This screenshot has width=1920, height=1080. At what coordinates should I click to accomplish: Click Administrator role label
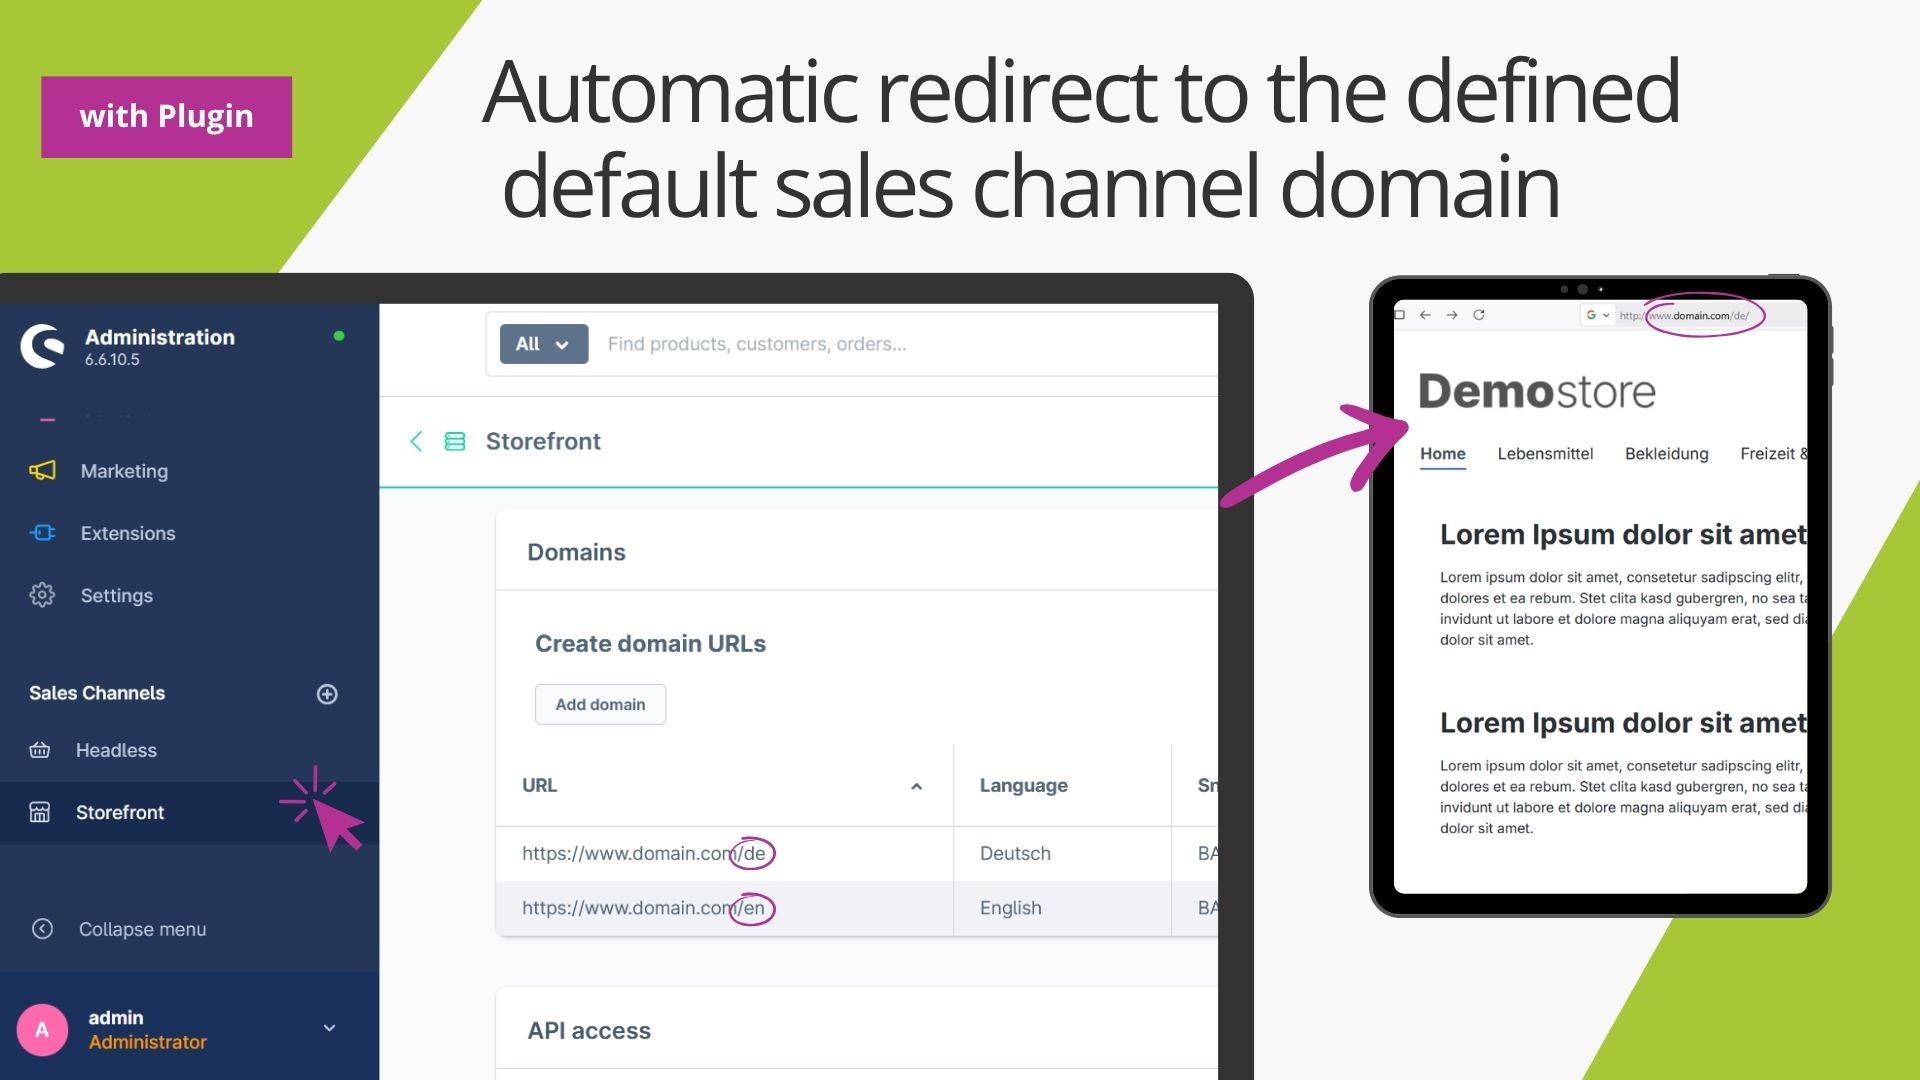tap(147, 1042)
